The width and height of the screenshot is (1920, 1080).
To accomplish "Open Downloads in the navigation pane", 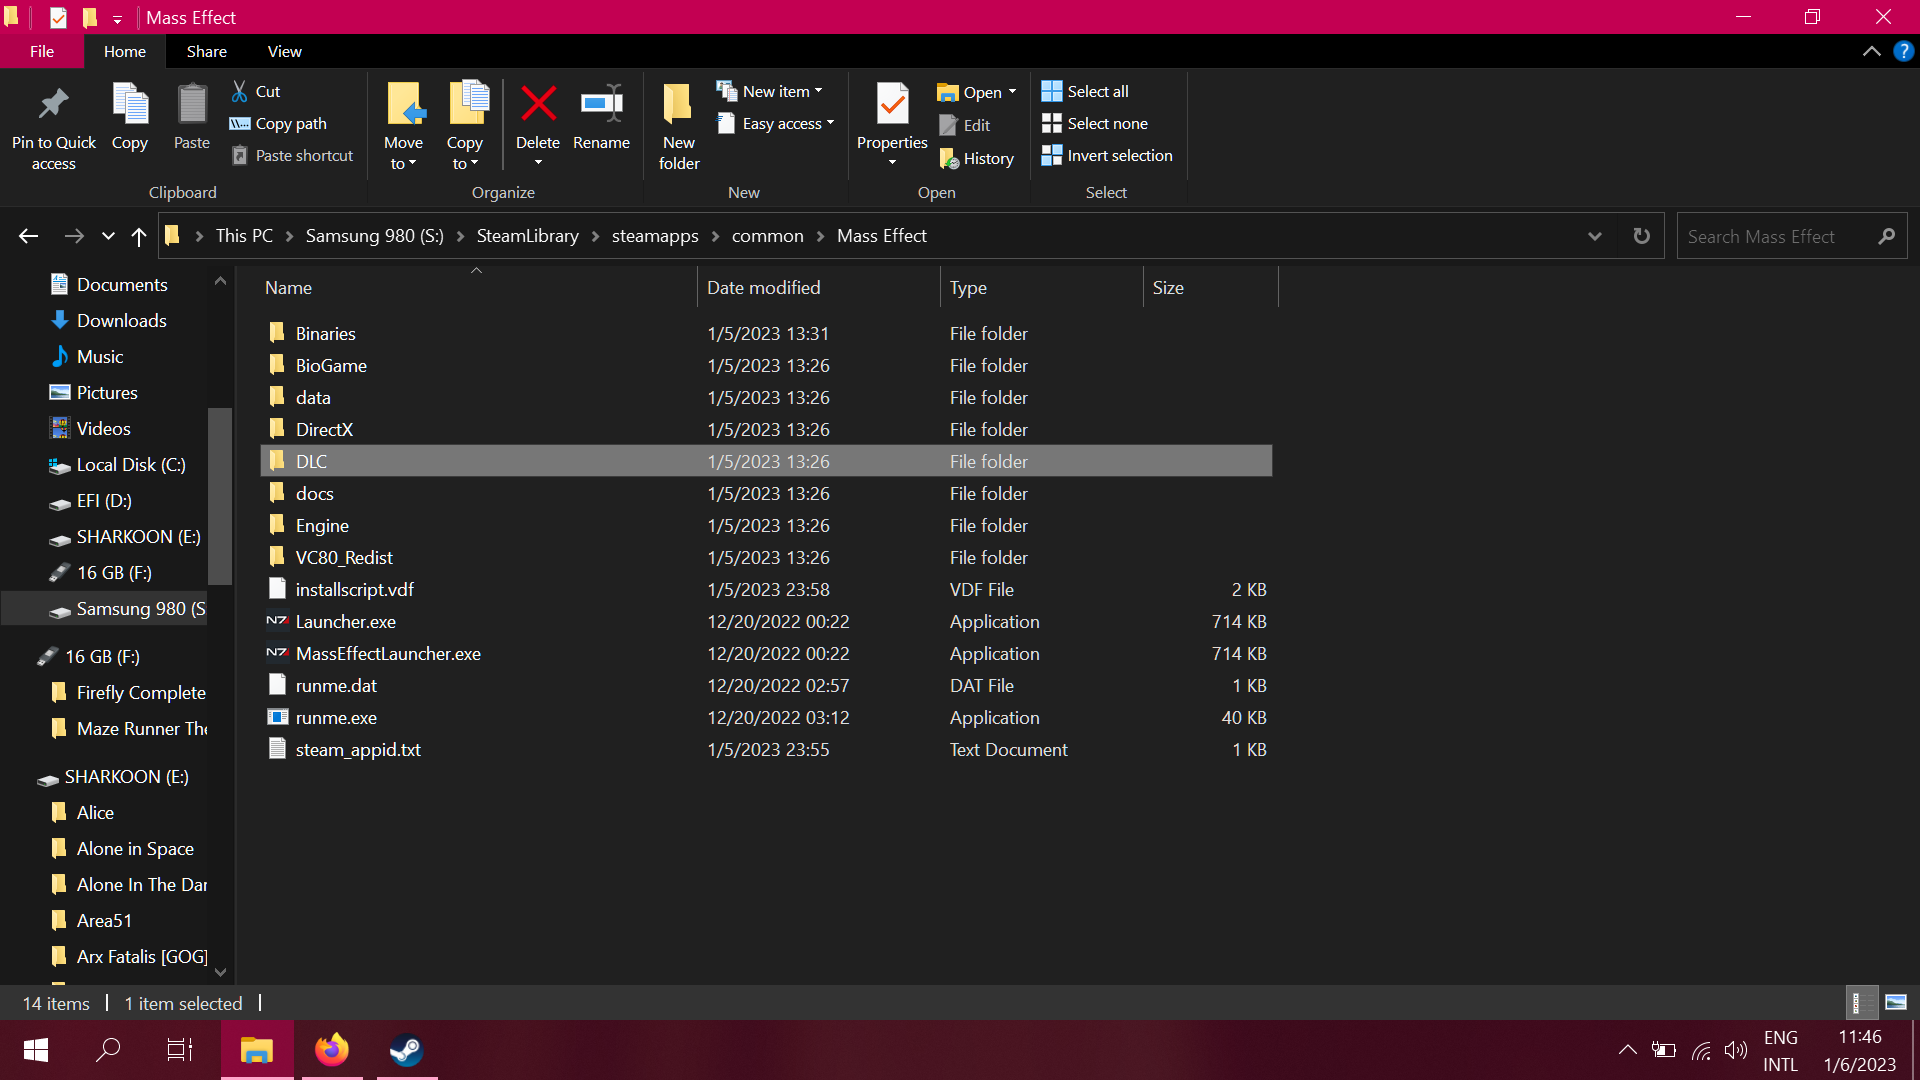I will click(x=121, y=321).
